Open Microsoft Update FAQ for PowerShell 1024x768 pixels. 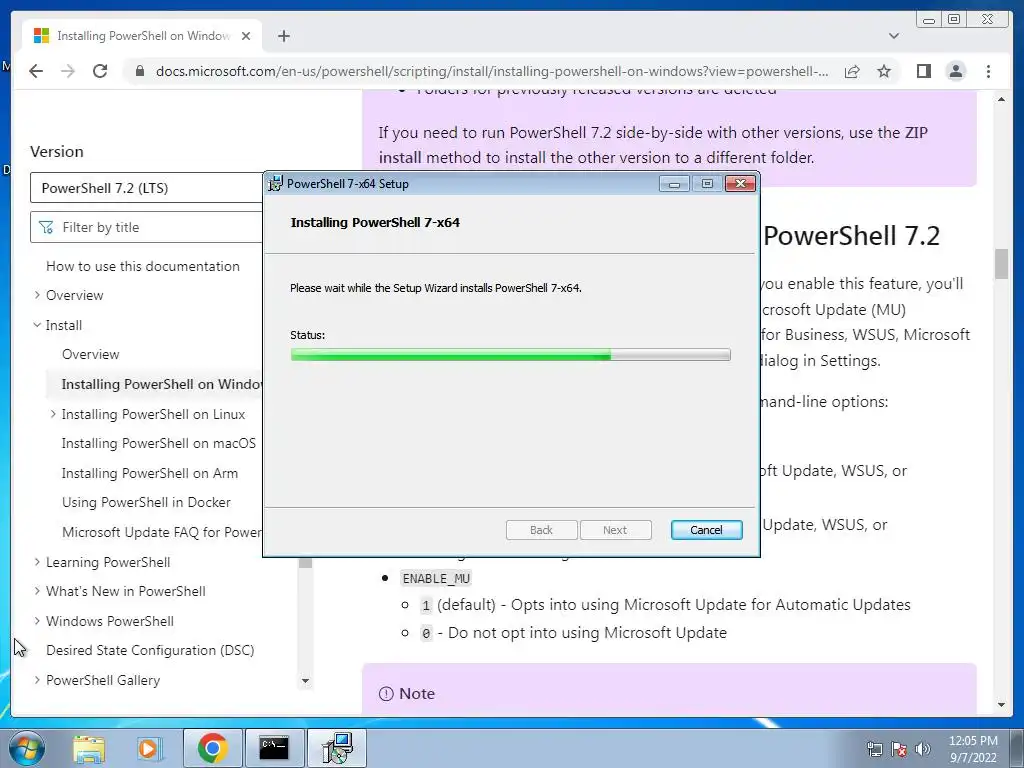click(x=161, y=532)
